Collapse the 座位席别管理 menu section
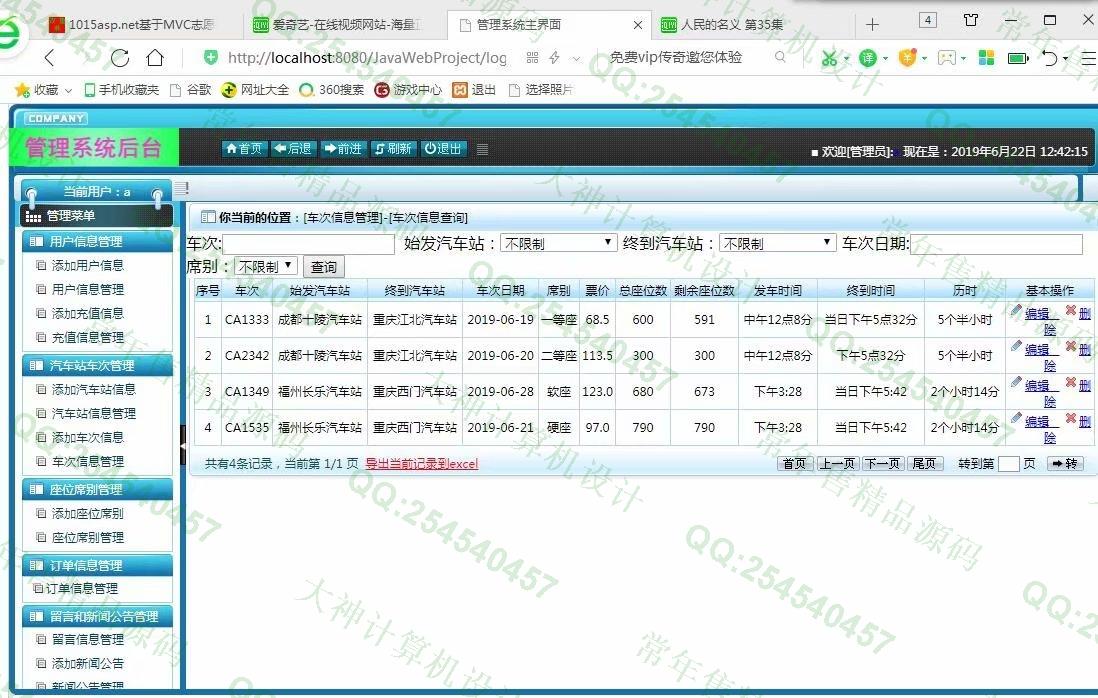This screenshot has height=698, width=1098. coord(97,489)
